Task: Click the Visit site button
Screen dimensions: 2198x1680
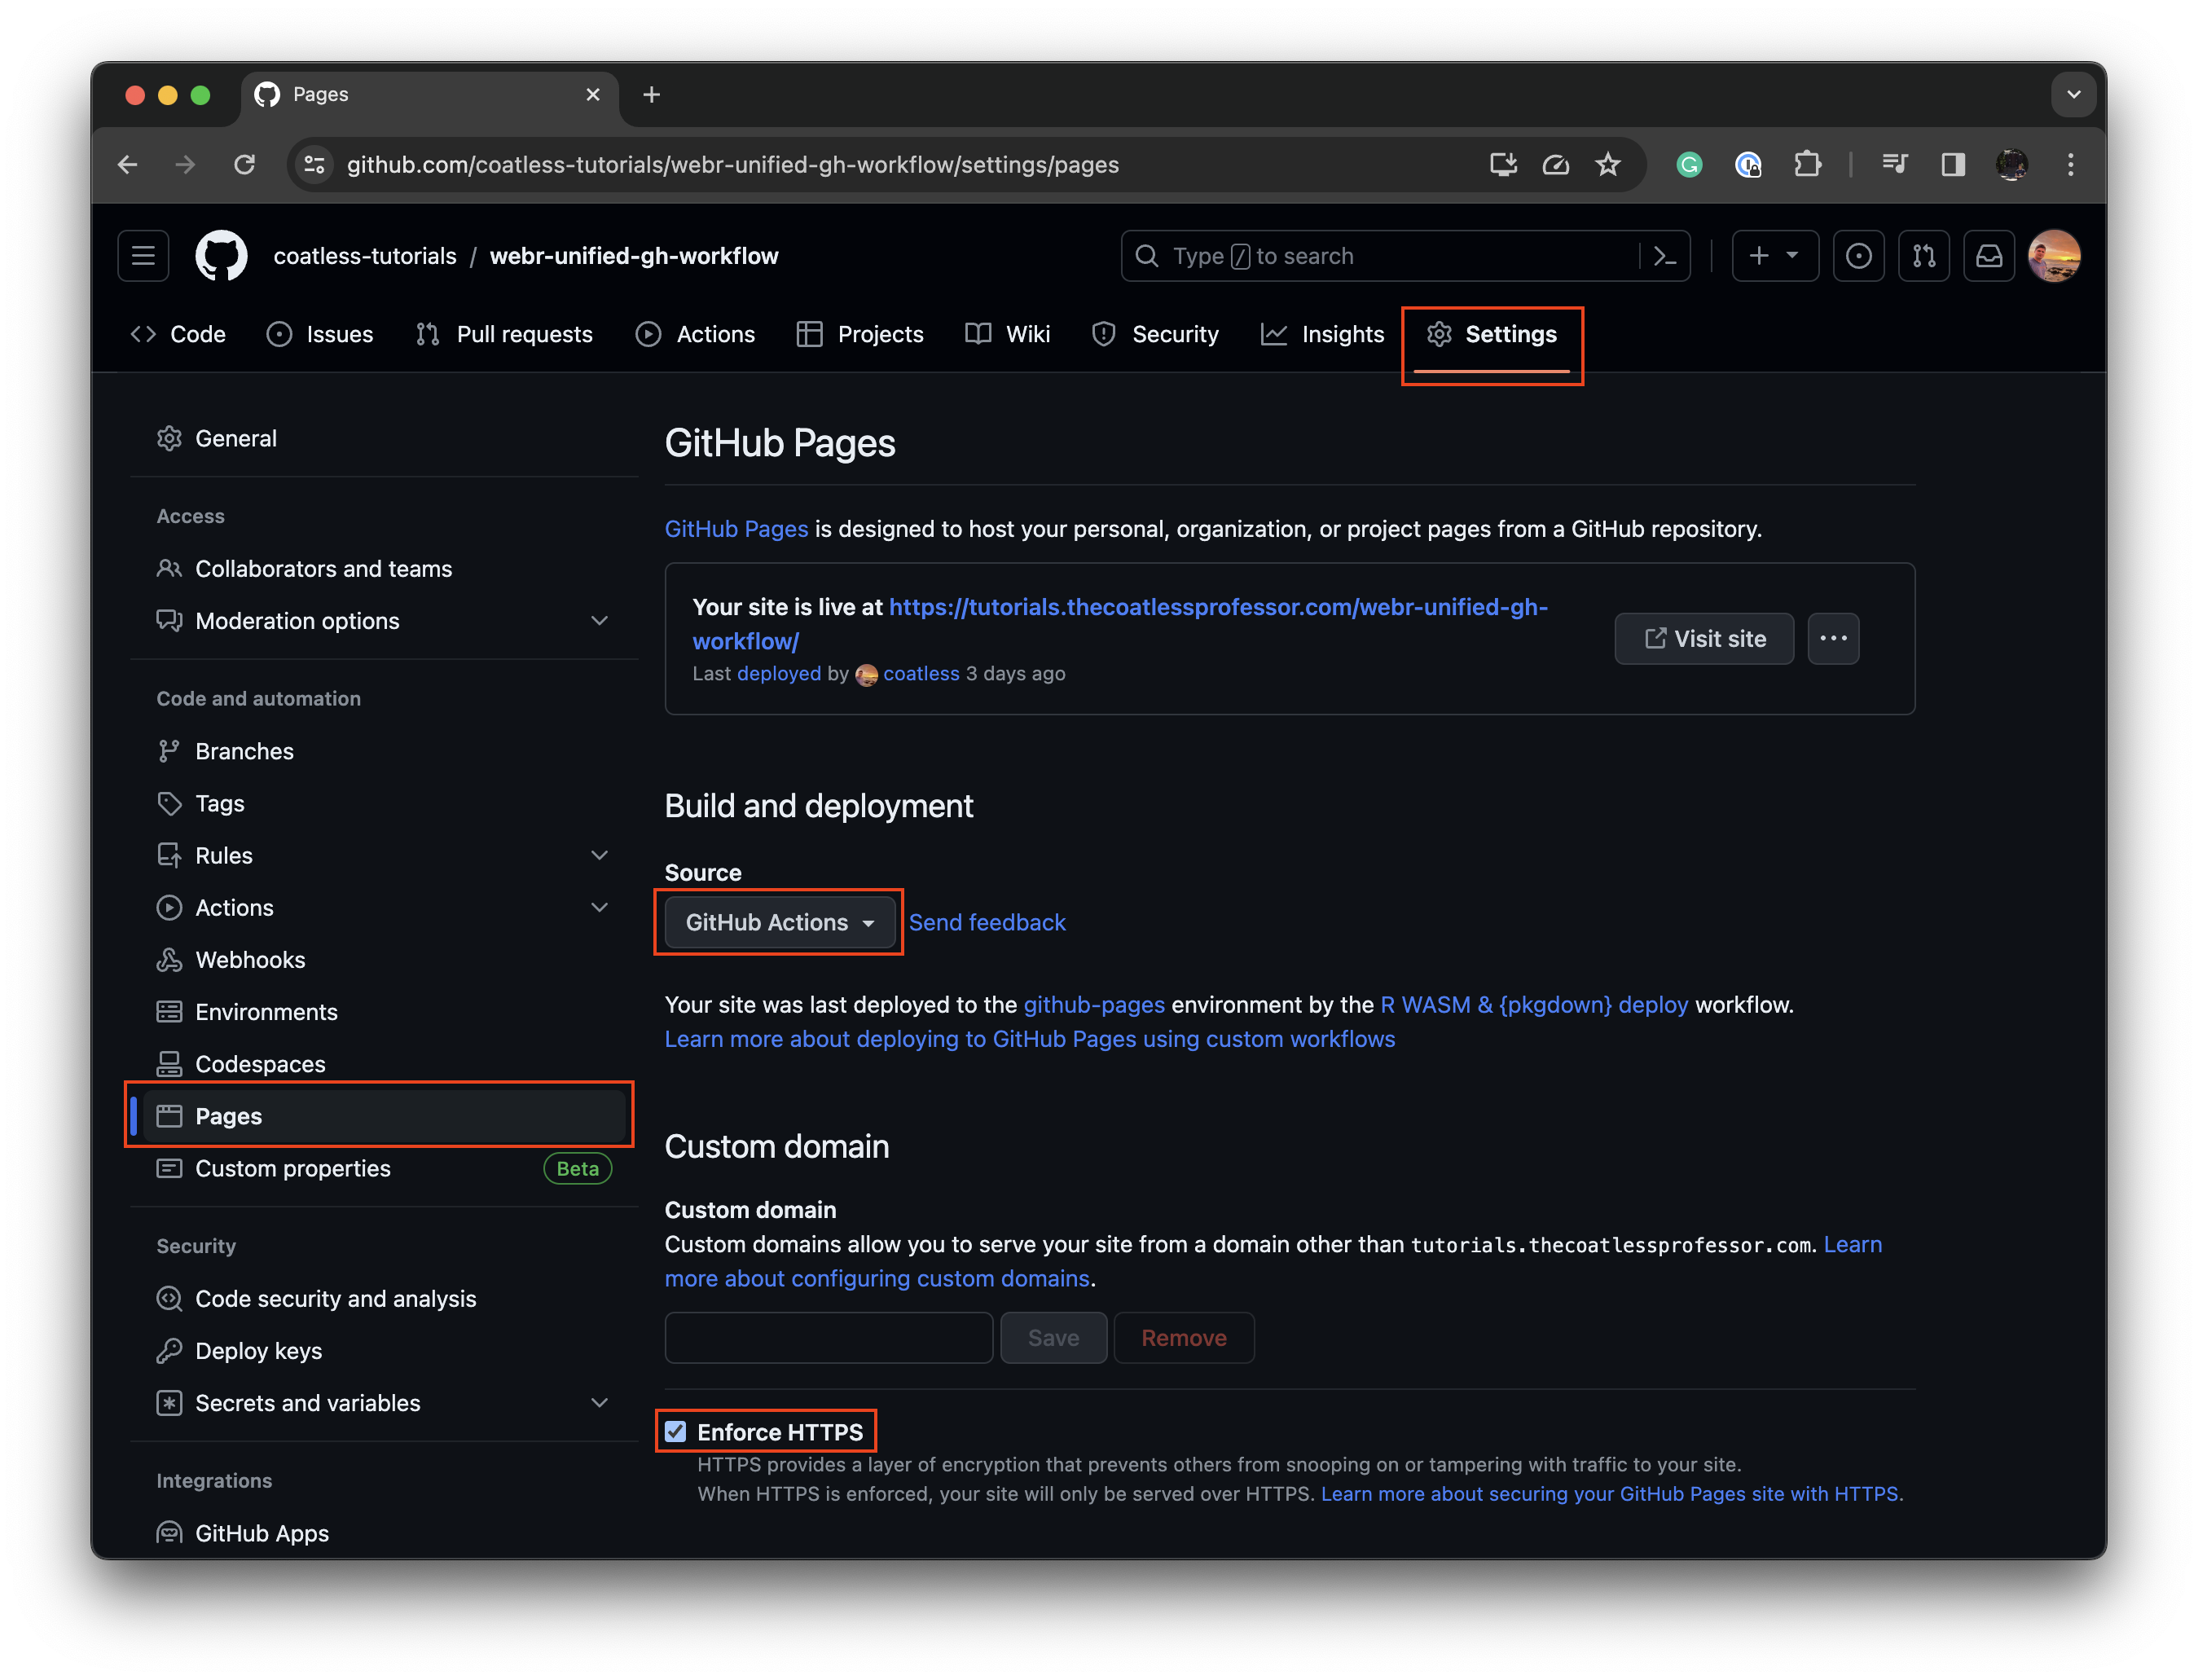Action: 1704,638
